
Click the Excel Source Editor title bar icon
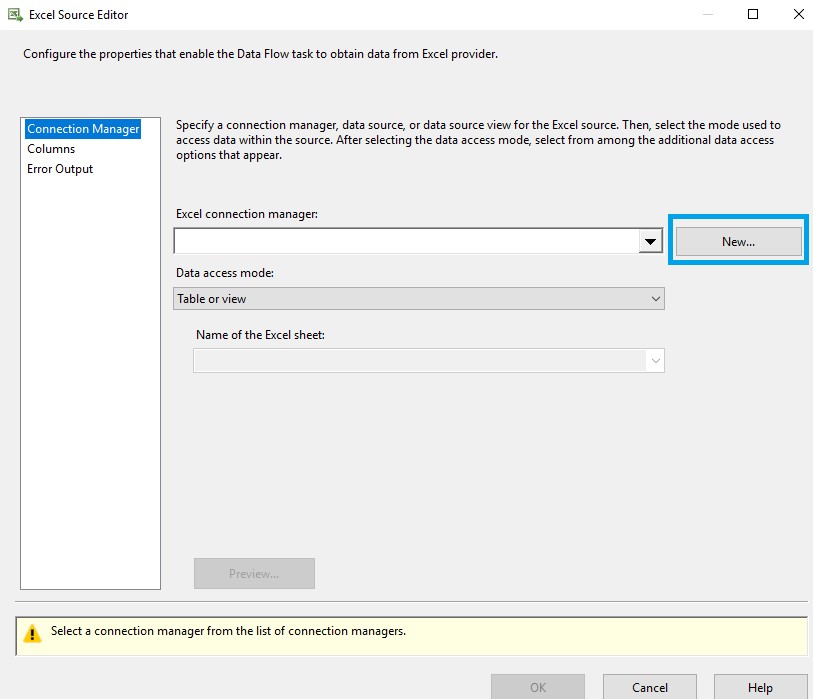15,15
